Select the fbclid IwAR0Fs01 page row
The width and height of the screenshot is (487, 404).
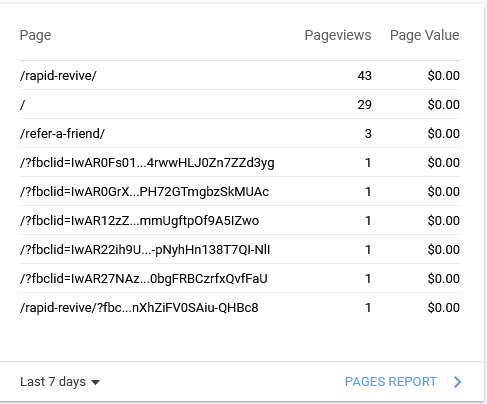click(240, 162)
